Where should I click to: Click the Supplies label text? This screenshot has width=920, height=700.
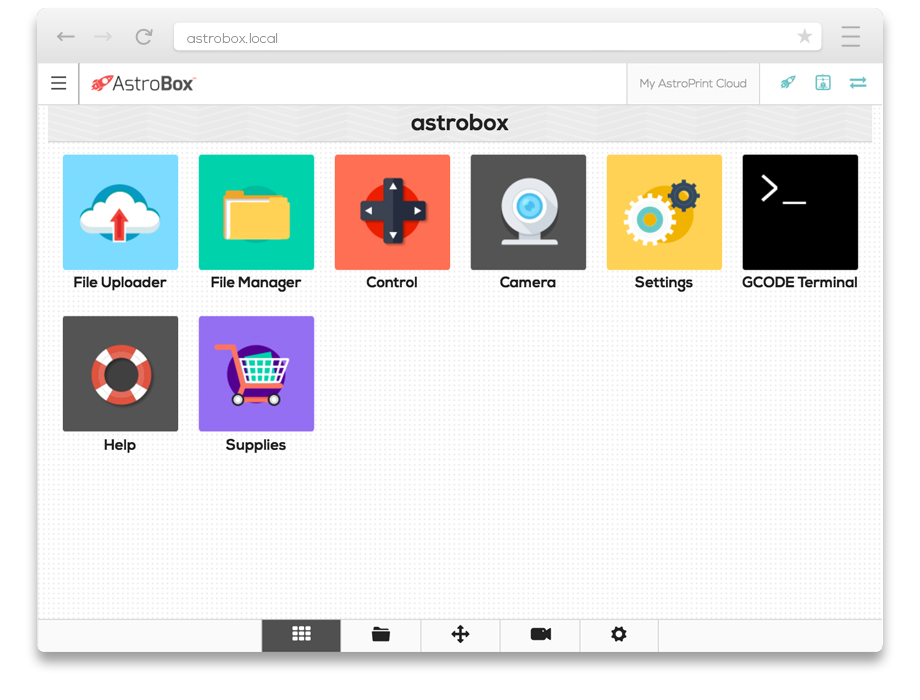(256, 445)
